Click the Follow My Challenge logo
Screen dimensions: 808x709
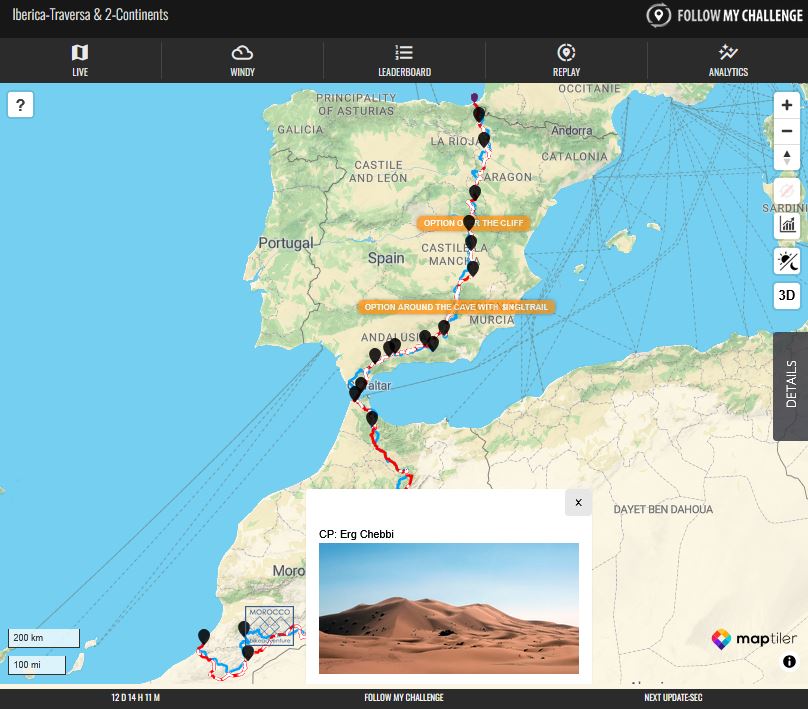coord(725,15)
